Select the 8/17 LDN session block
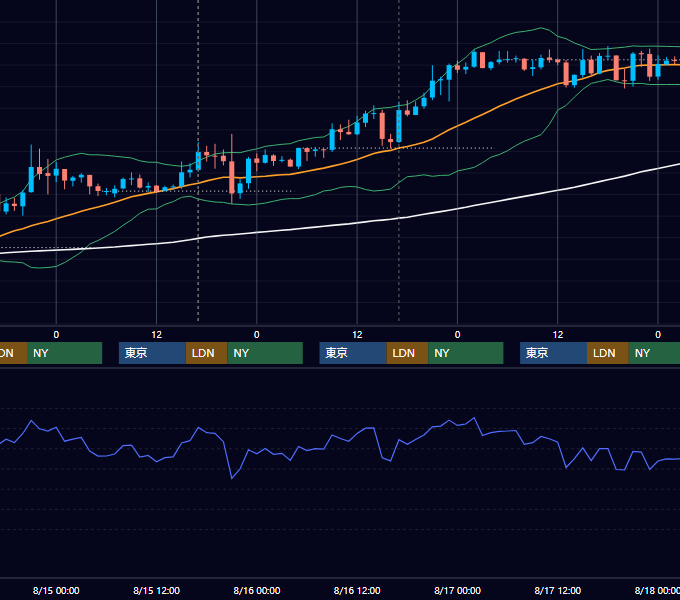This screenshot has height=600, width=680. pos(608,353)
